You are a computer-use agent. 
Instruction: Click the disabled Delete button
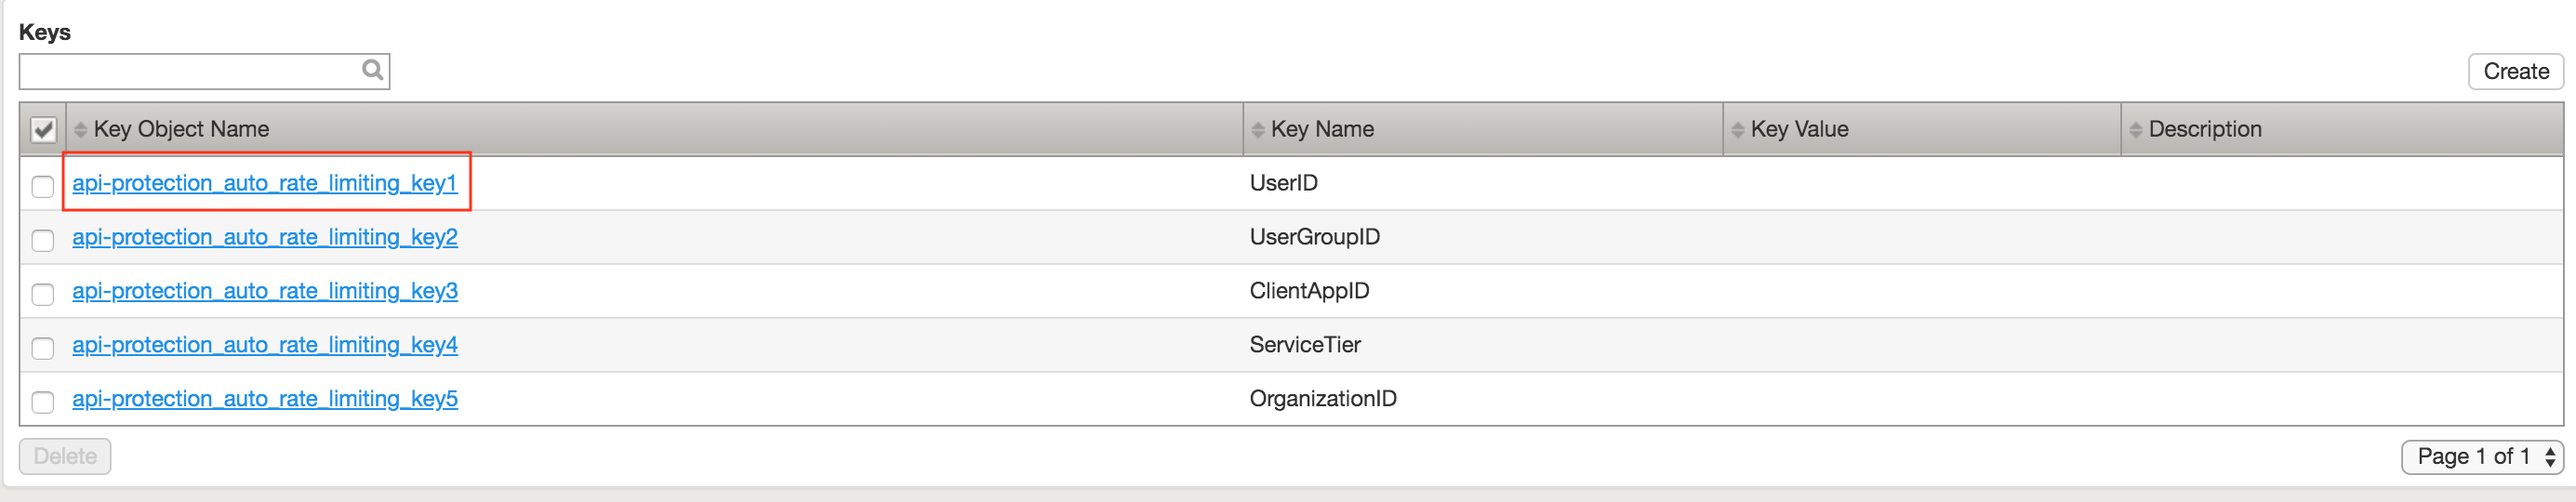click(65, 457)
